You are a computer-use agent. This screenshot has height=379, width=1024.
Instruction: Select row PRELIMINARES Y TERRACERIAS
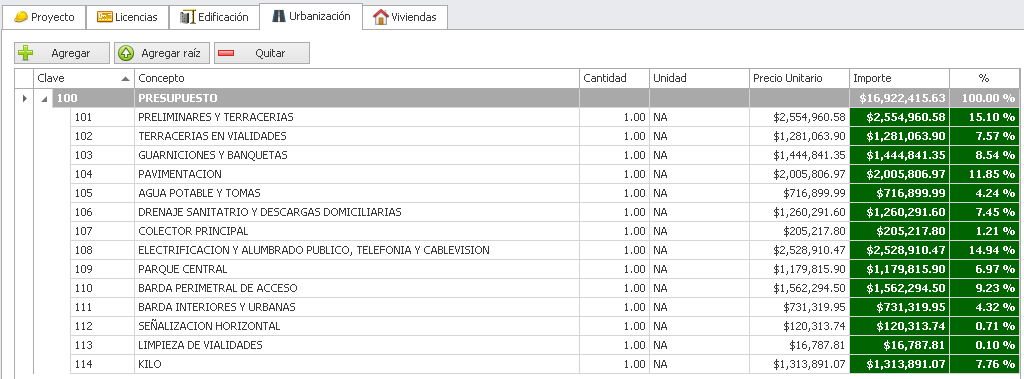[x=545, y=117]
